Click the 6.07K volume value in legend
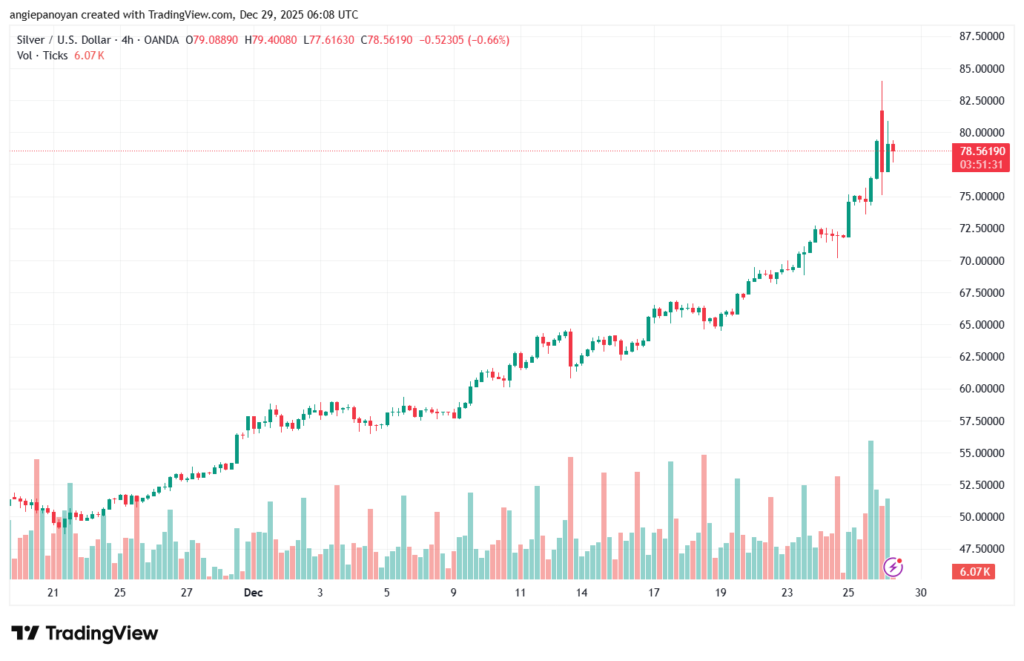 89,55
